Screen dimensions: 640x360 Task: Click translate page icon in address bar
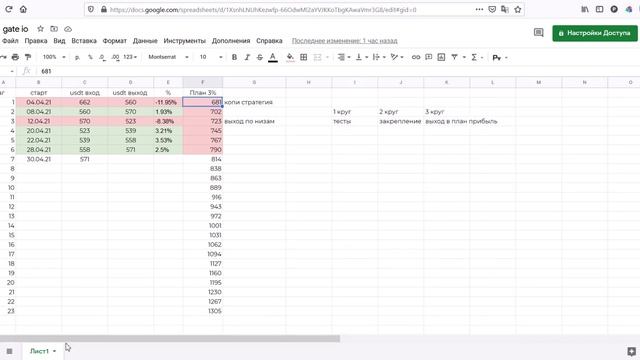coord(505,9)
